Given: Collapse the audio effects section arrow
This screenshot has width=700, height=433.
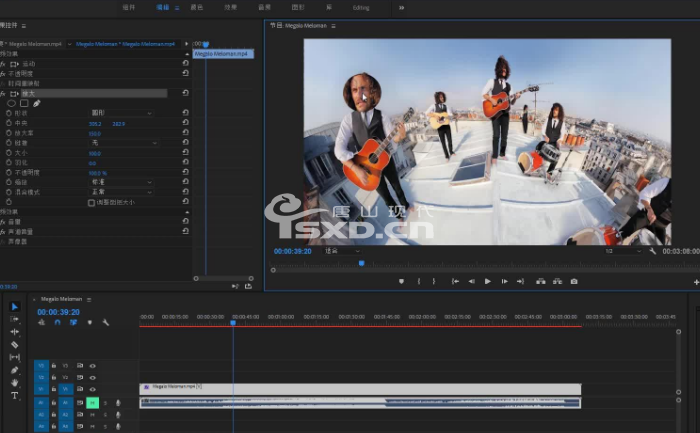Looking at the screenshot, I should pyautogui.click(x=187, y=212).
